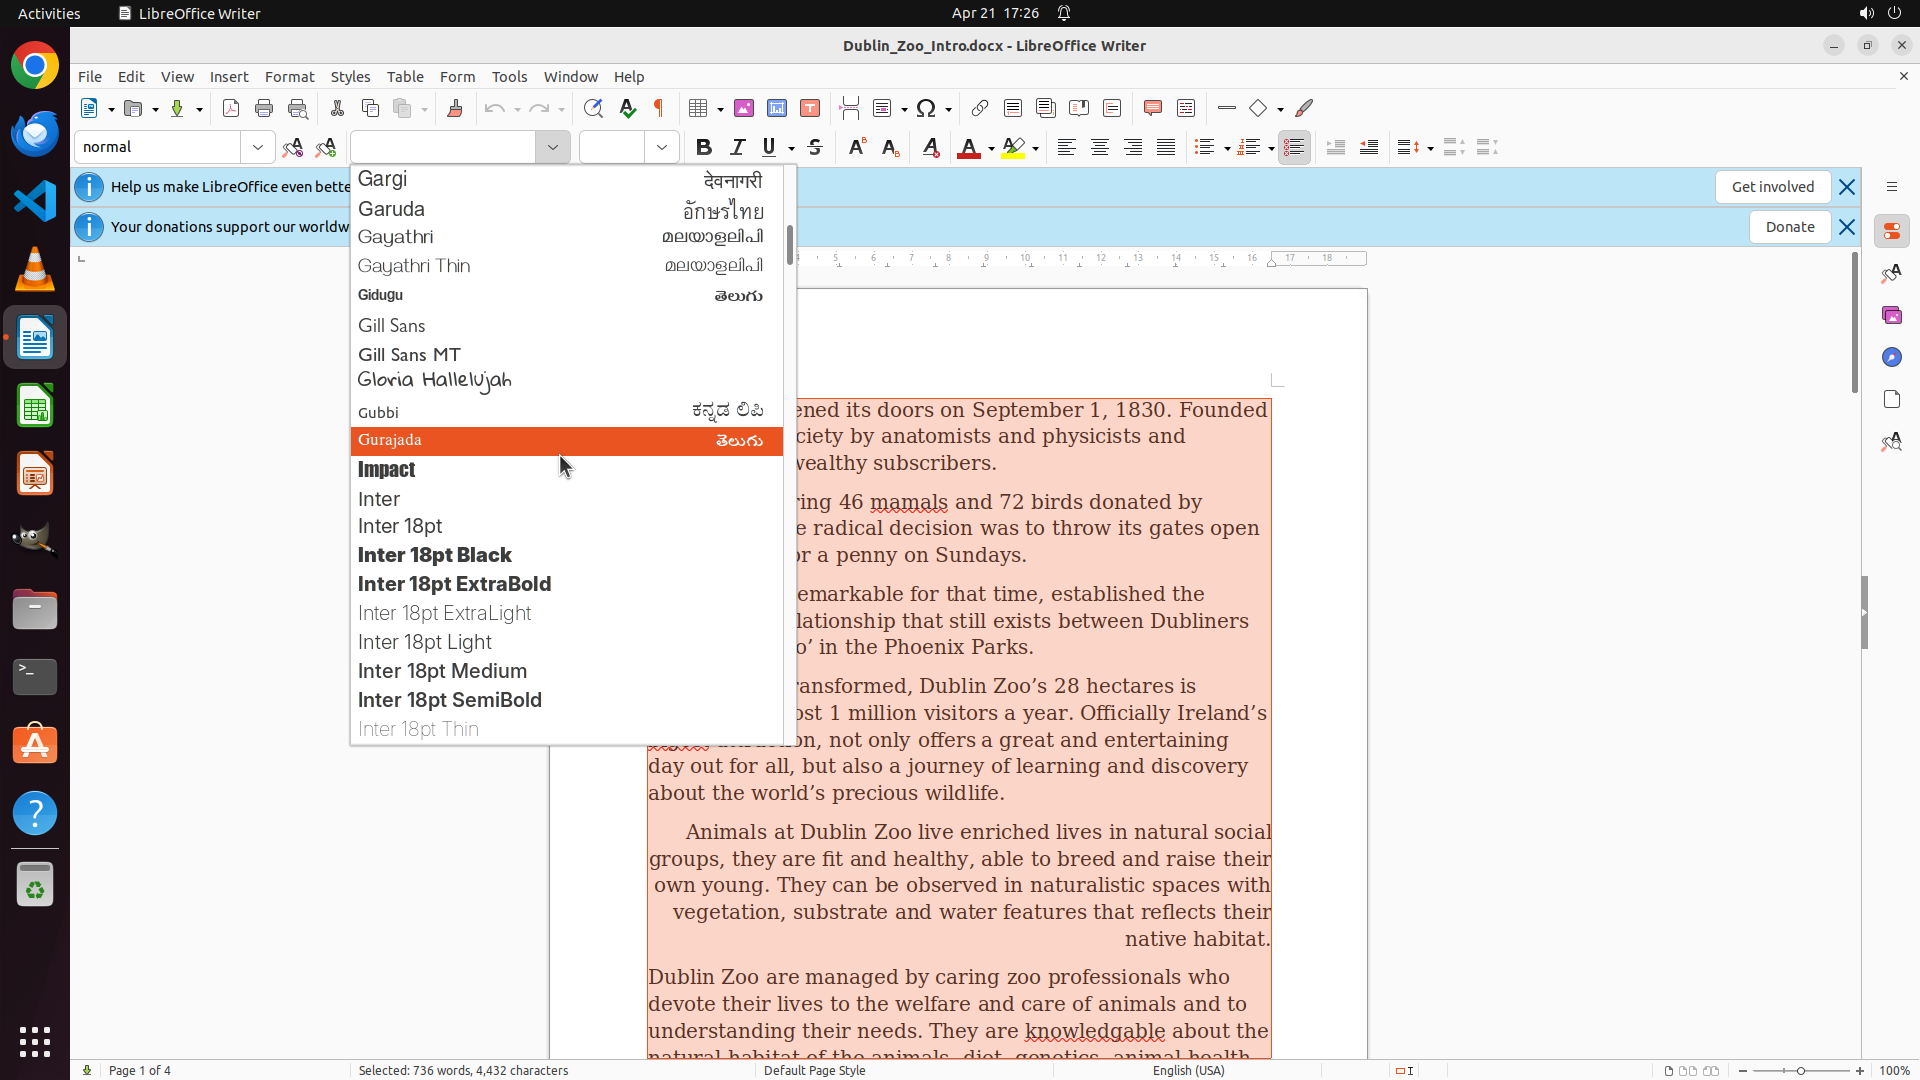Toggle Bold formatting
This screenshot has width=1920, height=1080.
[x=704, y=147]
